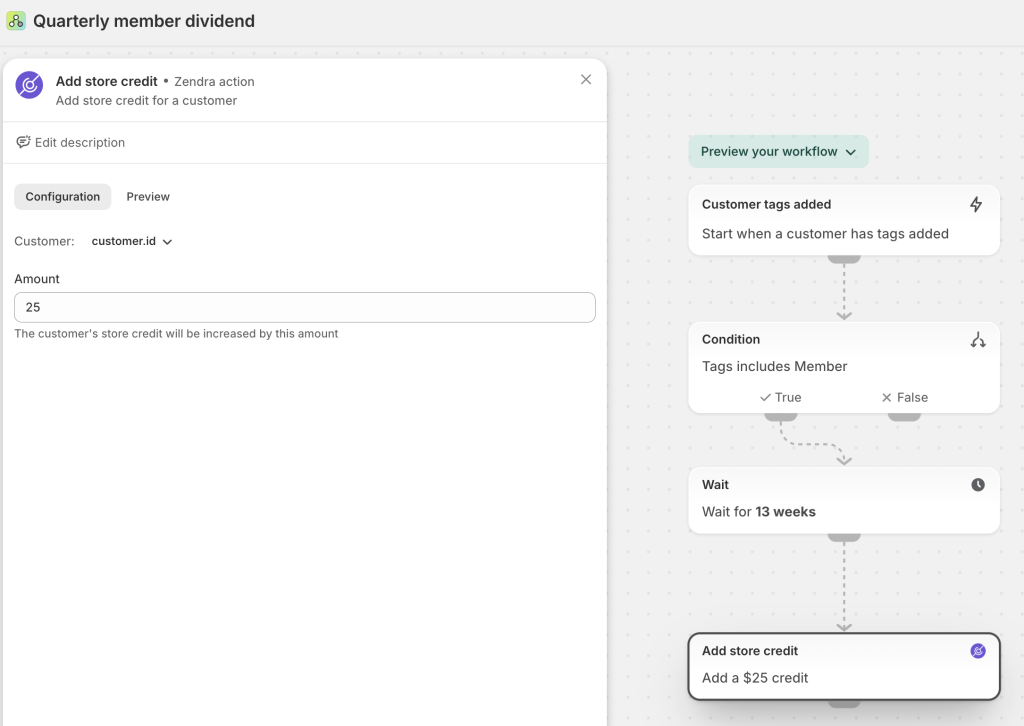Click the text 'Tags includes Member'
The image size is (1024, 726).
pos(775,366)
